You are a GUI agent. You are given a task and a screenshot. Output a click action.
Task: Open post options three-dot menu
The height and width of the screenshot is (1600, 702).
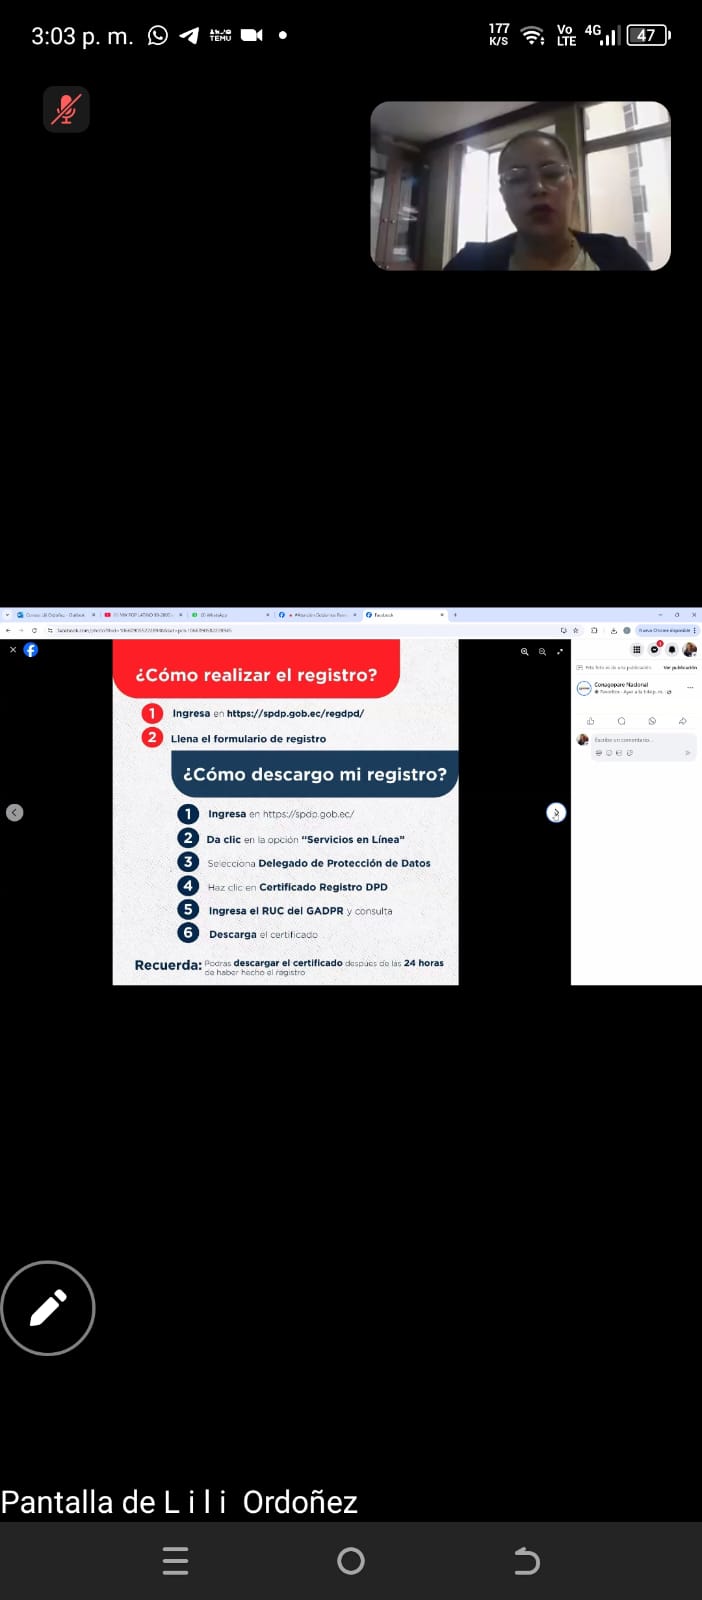click(x=689, y=687)
